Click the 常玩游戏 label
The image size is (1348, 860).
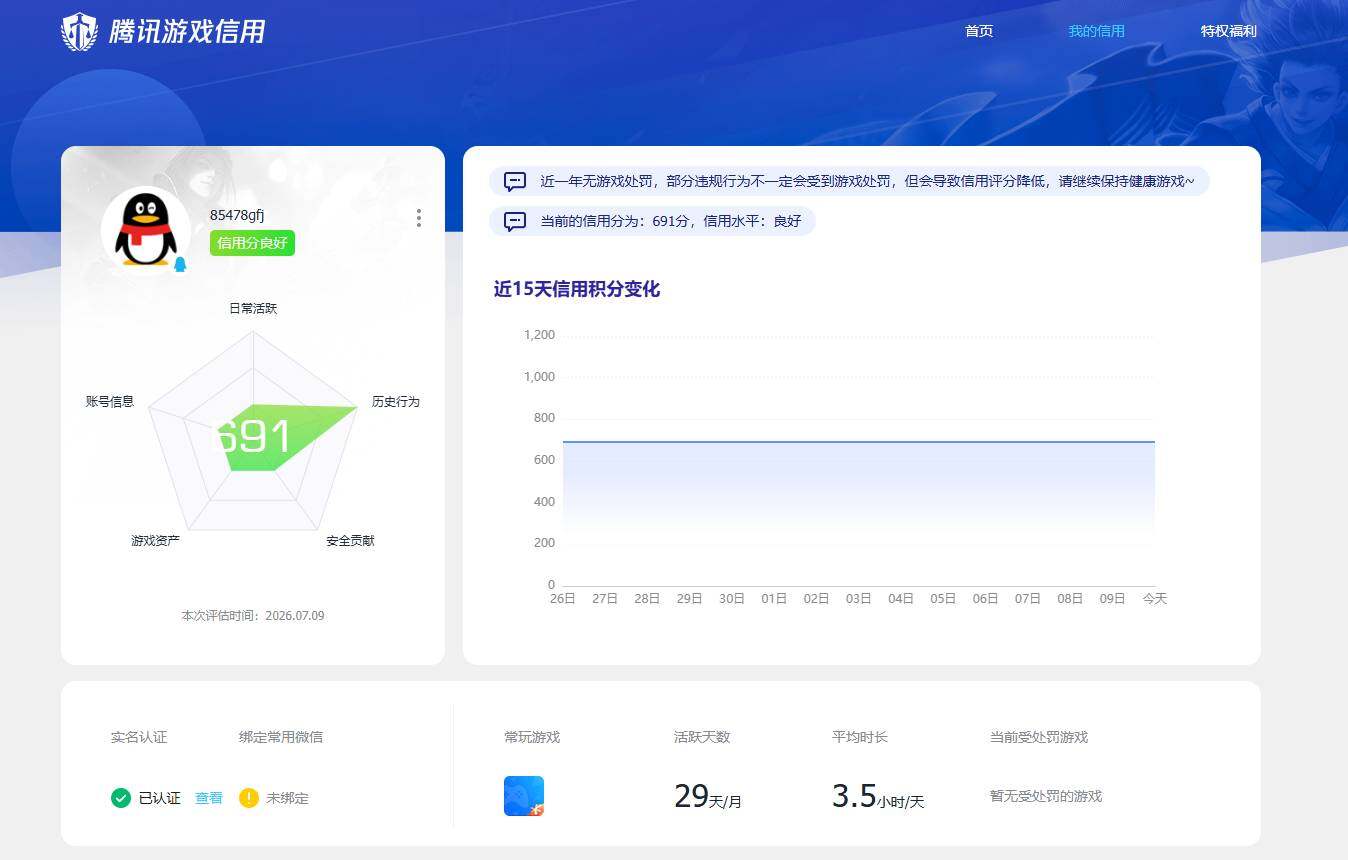532,737
